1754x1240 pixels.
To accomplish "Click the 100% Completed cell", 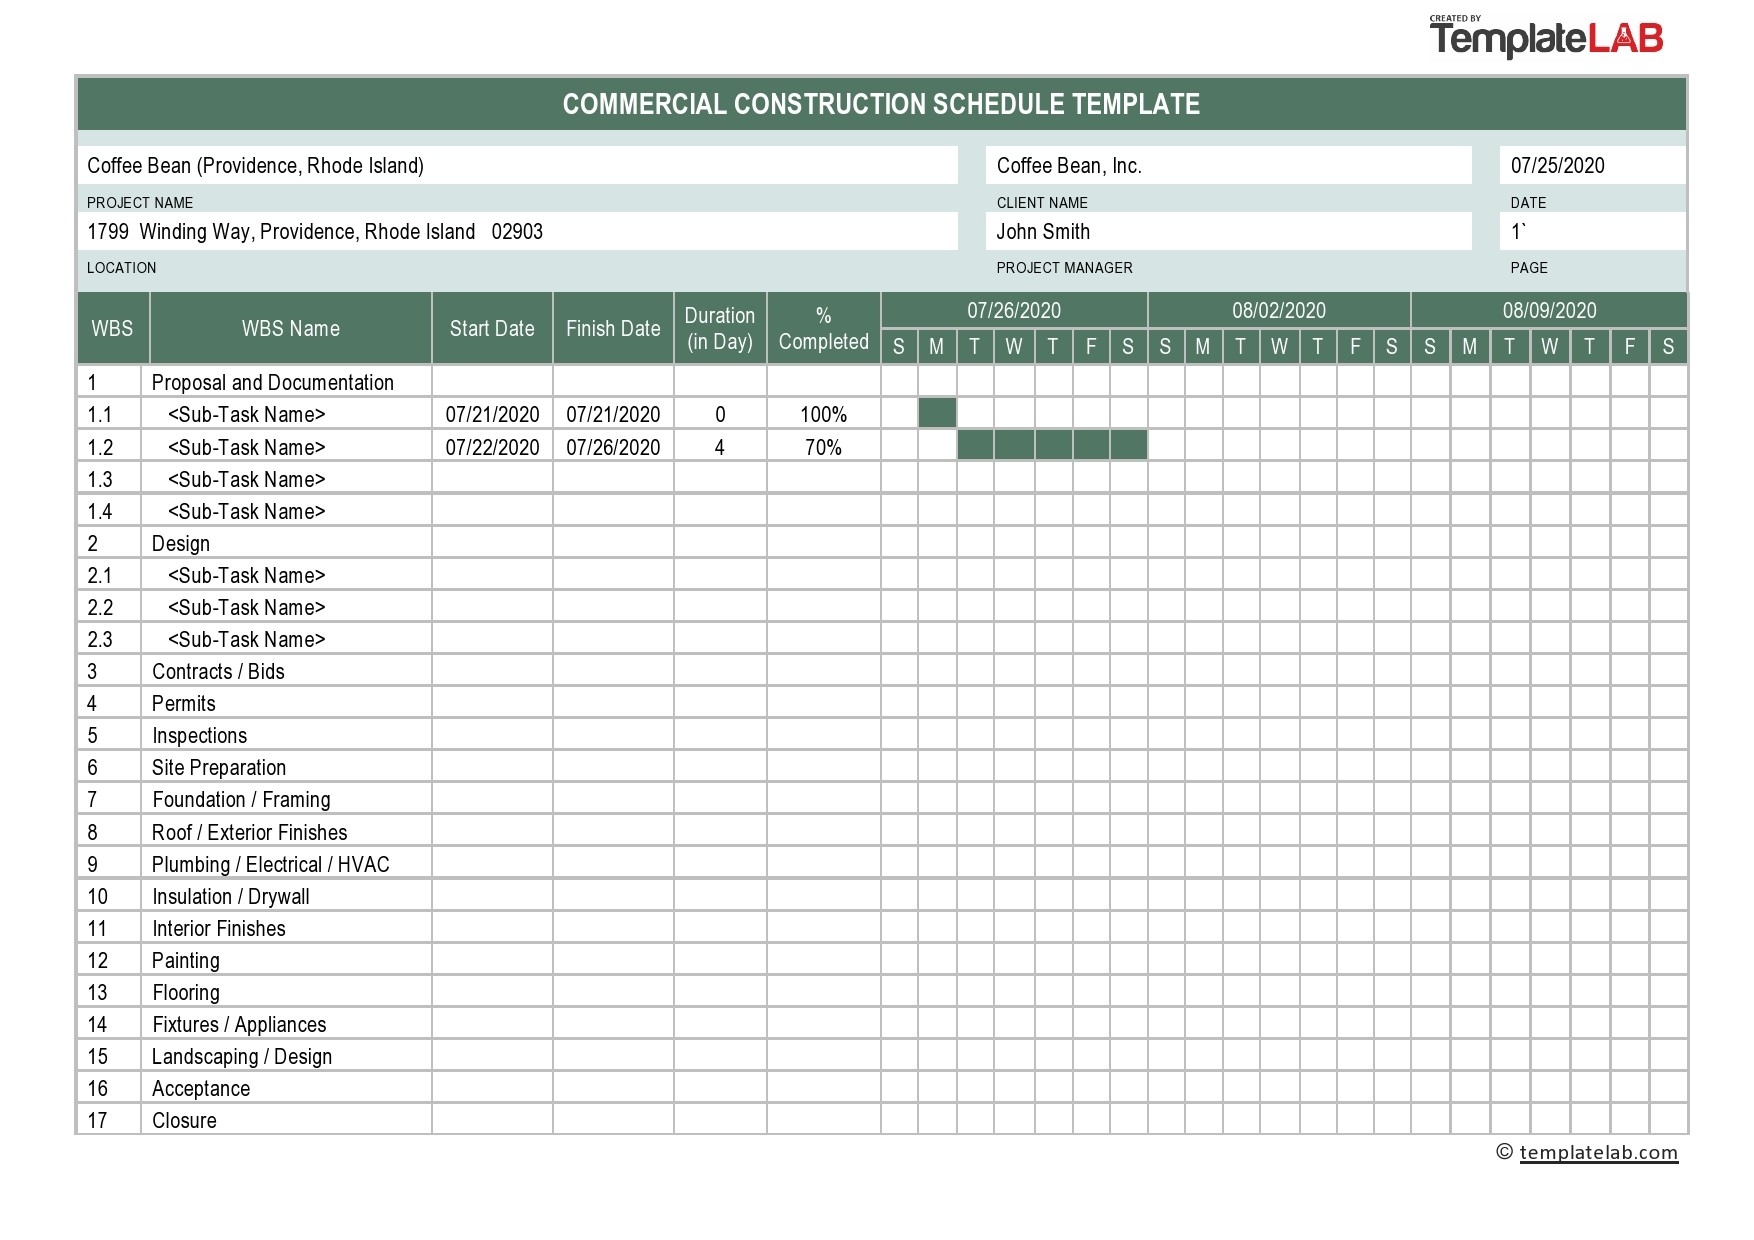I will coord(822,413).
